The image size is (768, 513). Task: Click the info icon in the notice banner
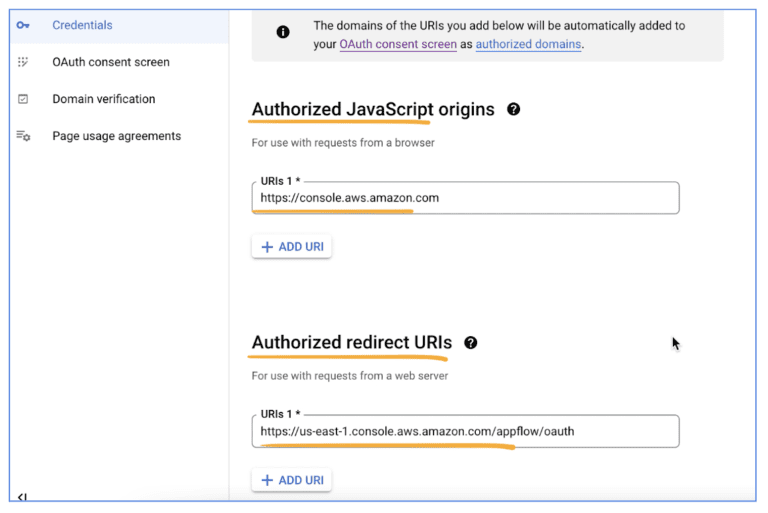click(283, 32)
